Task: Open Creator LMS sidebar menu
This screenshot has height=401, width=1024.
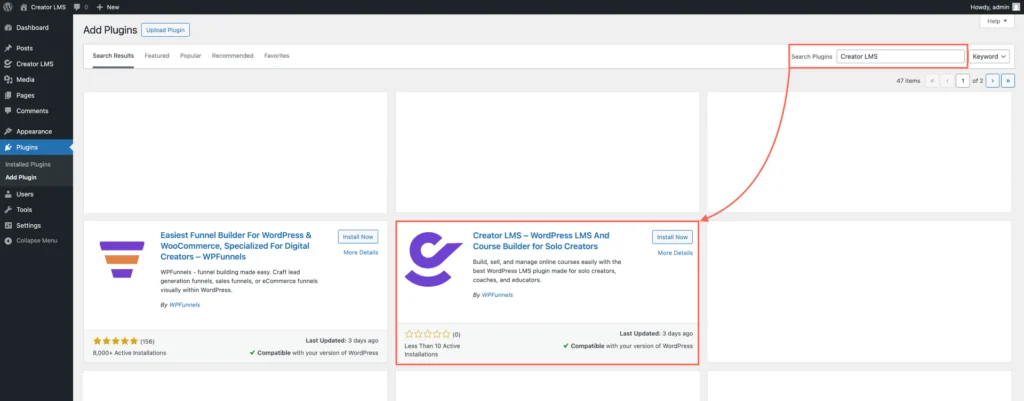Action: tap(37, 64)
